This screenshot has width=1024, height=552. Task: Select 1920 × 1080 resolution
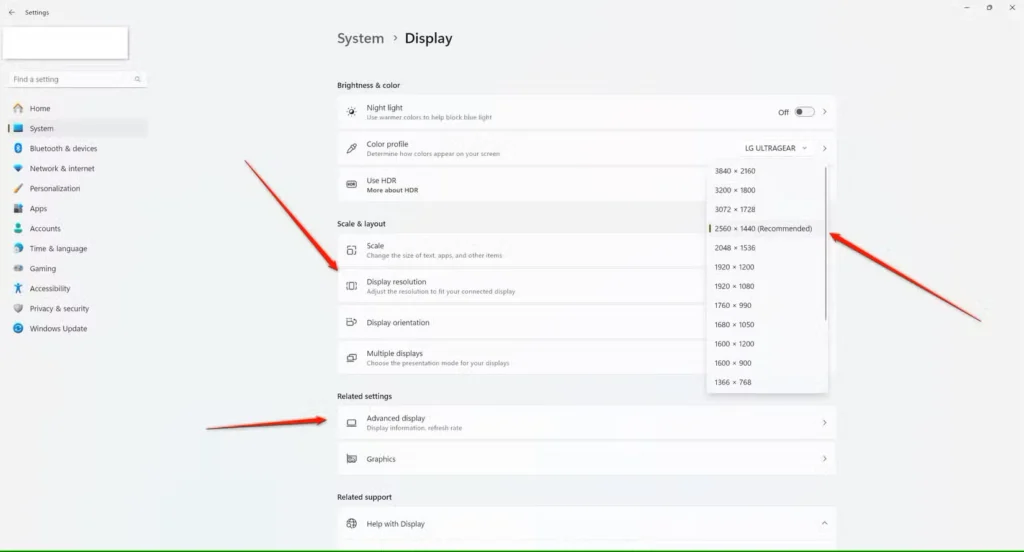click(x=765, y=286)
